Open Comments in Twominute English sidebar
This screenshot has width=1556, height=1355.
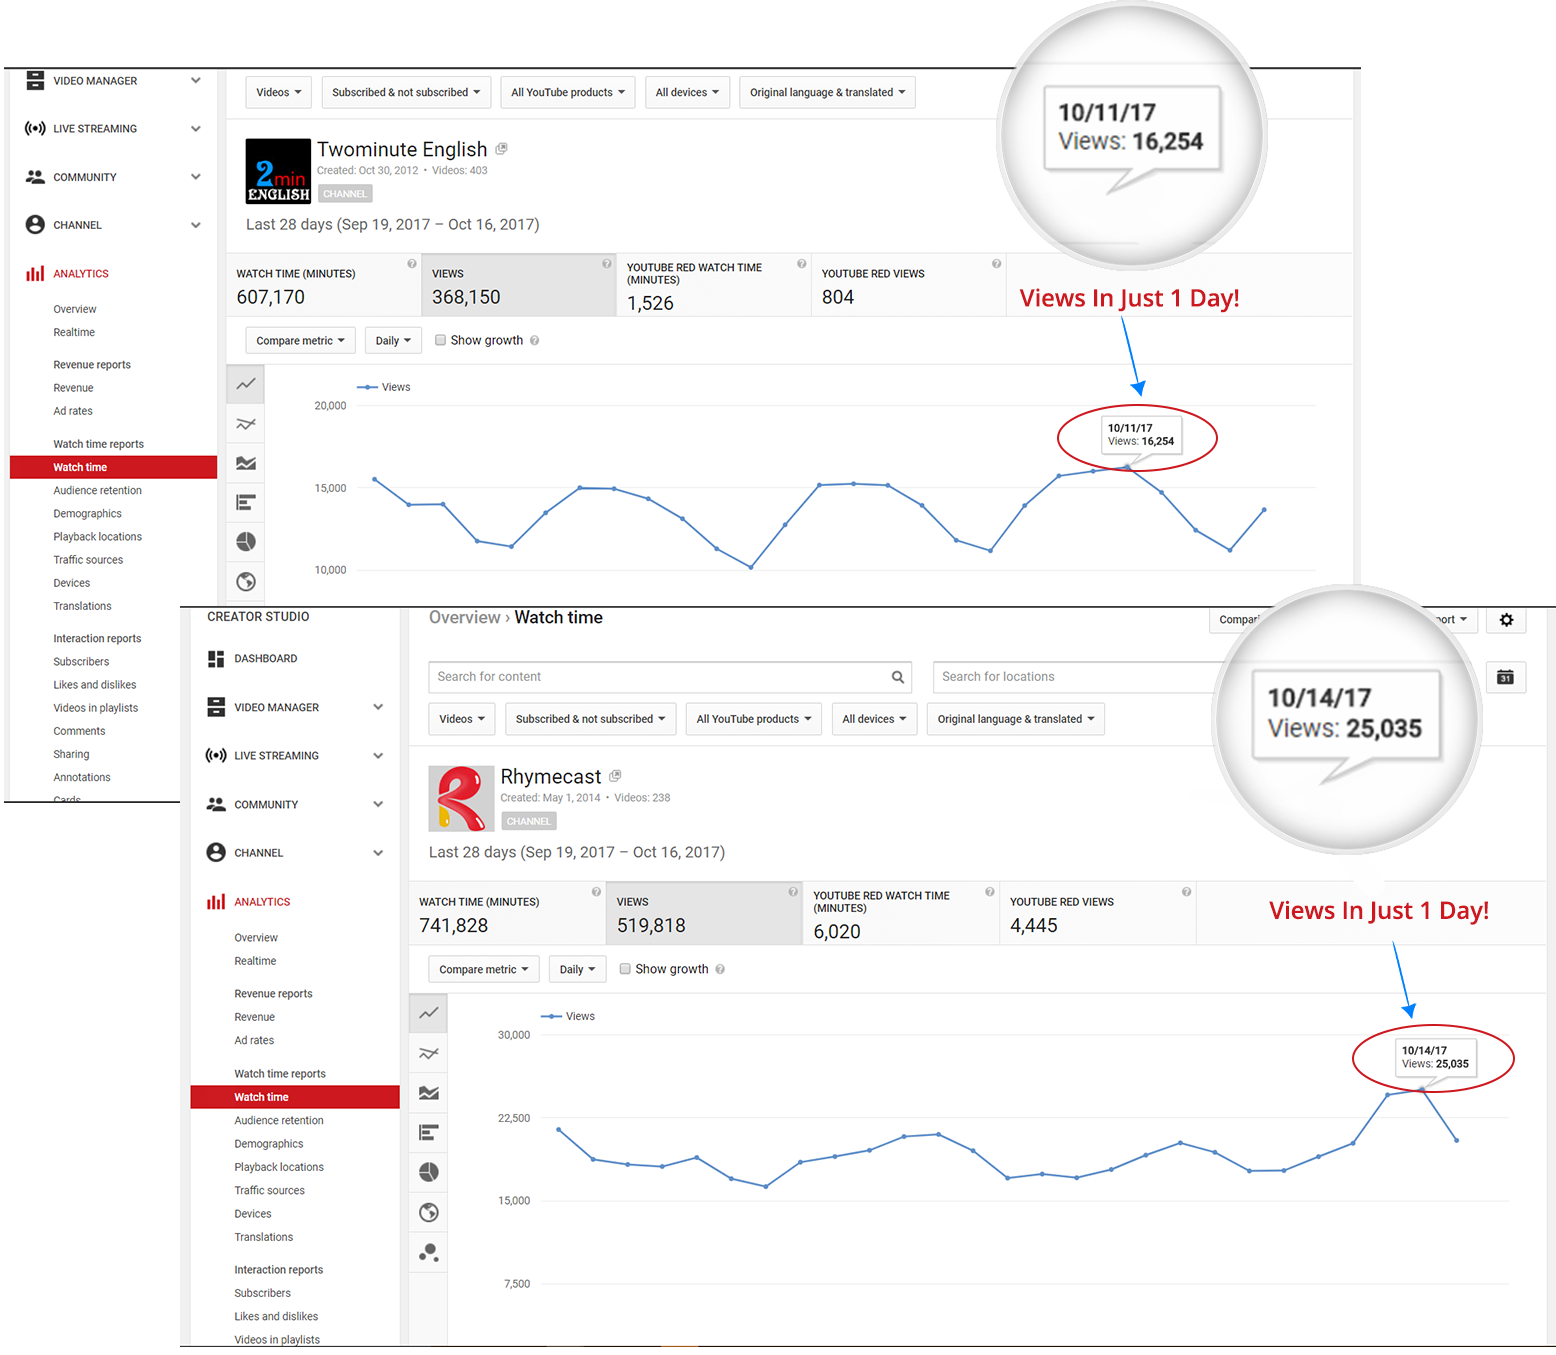(79, 731)
